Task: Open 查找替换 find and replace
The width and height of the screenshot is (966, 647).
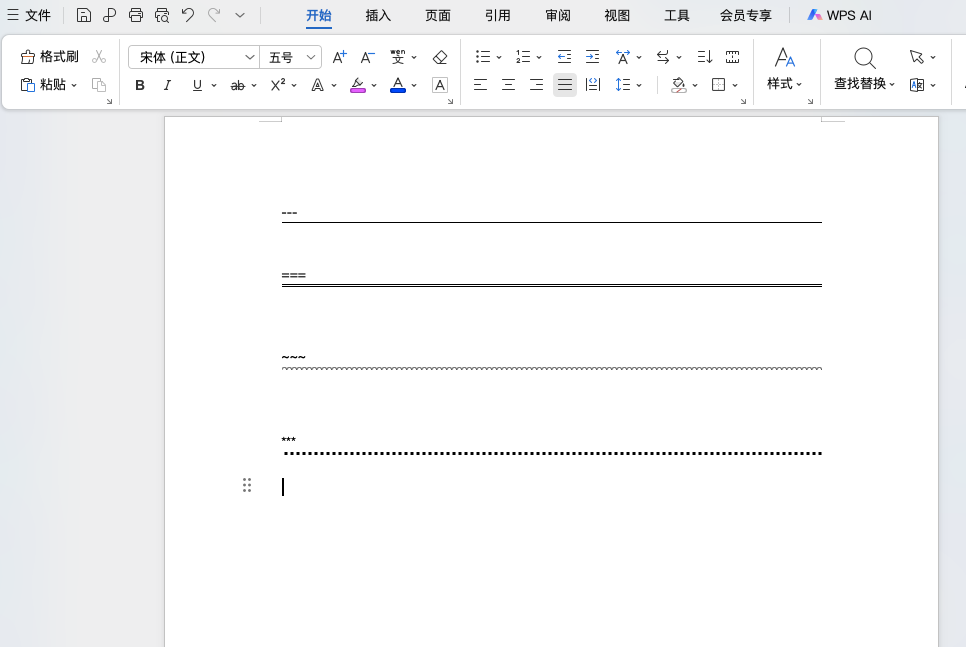Action: click(864, 68)
